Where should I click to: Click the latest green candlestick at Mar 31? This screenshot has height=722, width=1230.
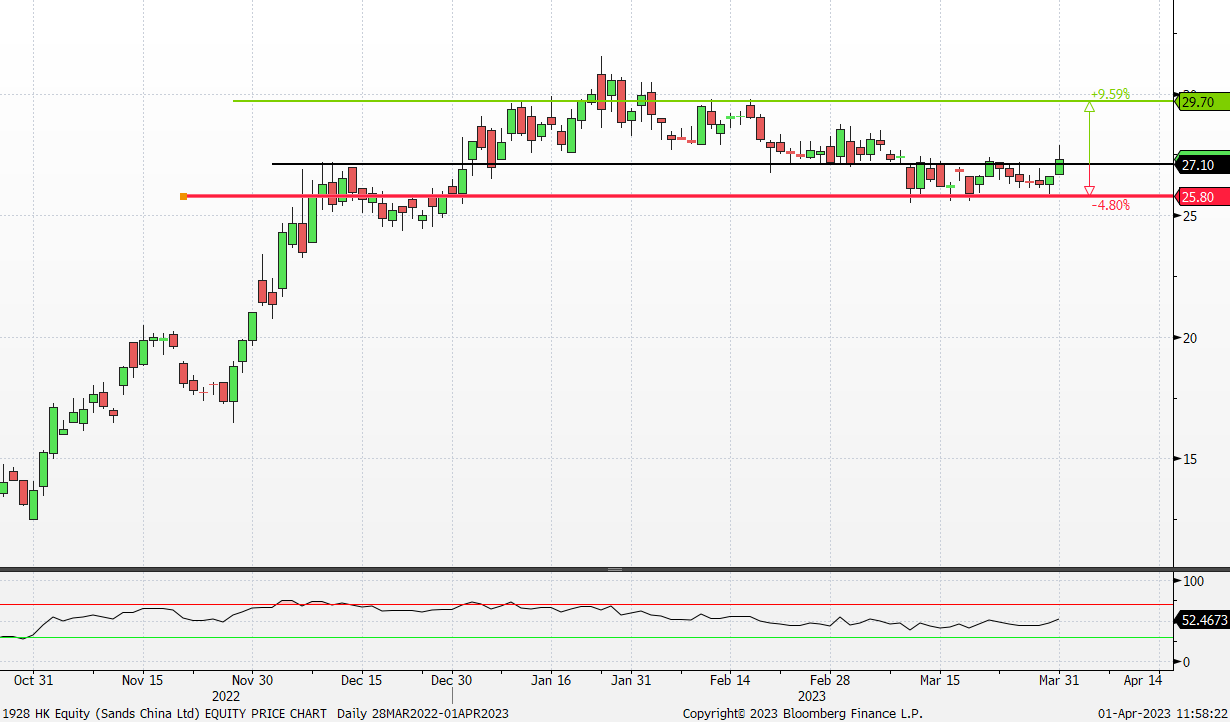(1060, 166)
